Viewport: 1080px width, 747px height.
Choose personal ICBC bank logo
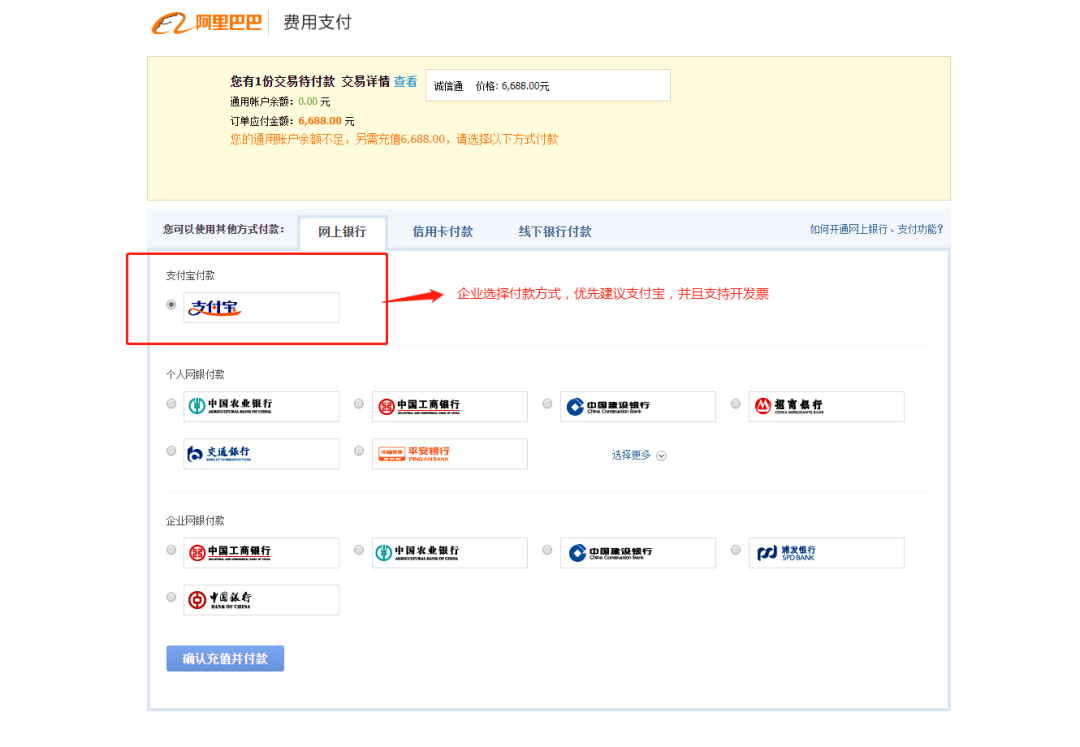click(449, 406)
